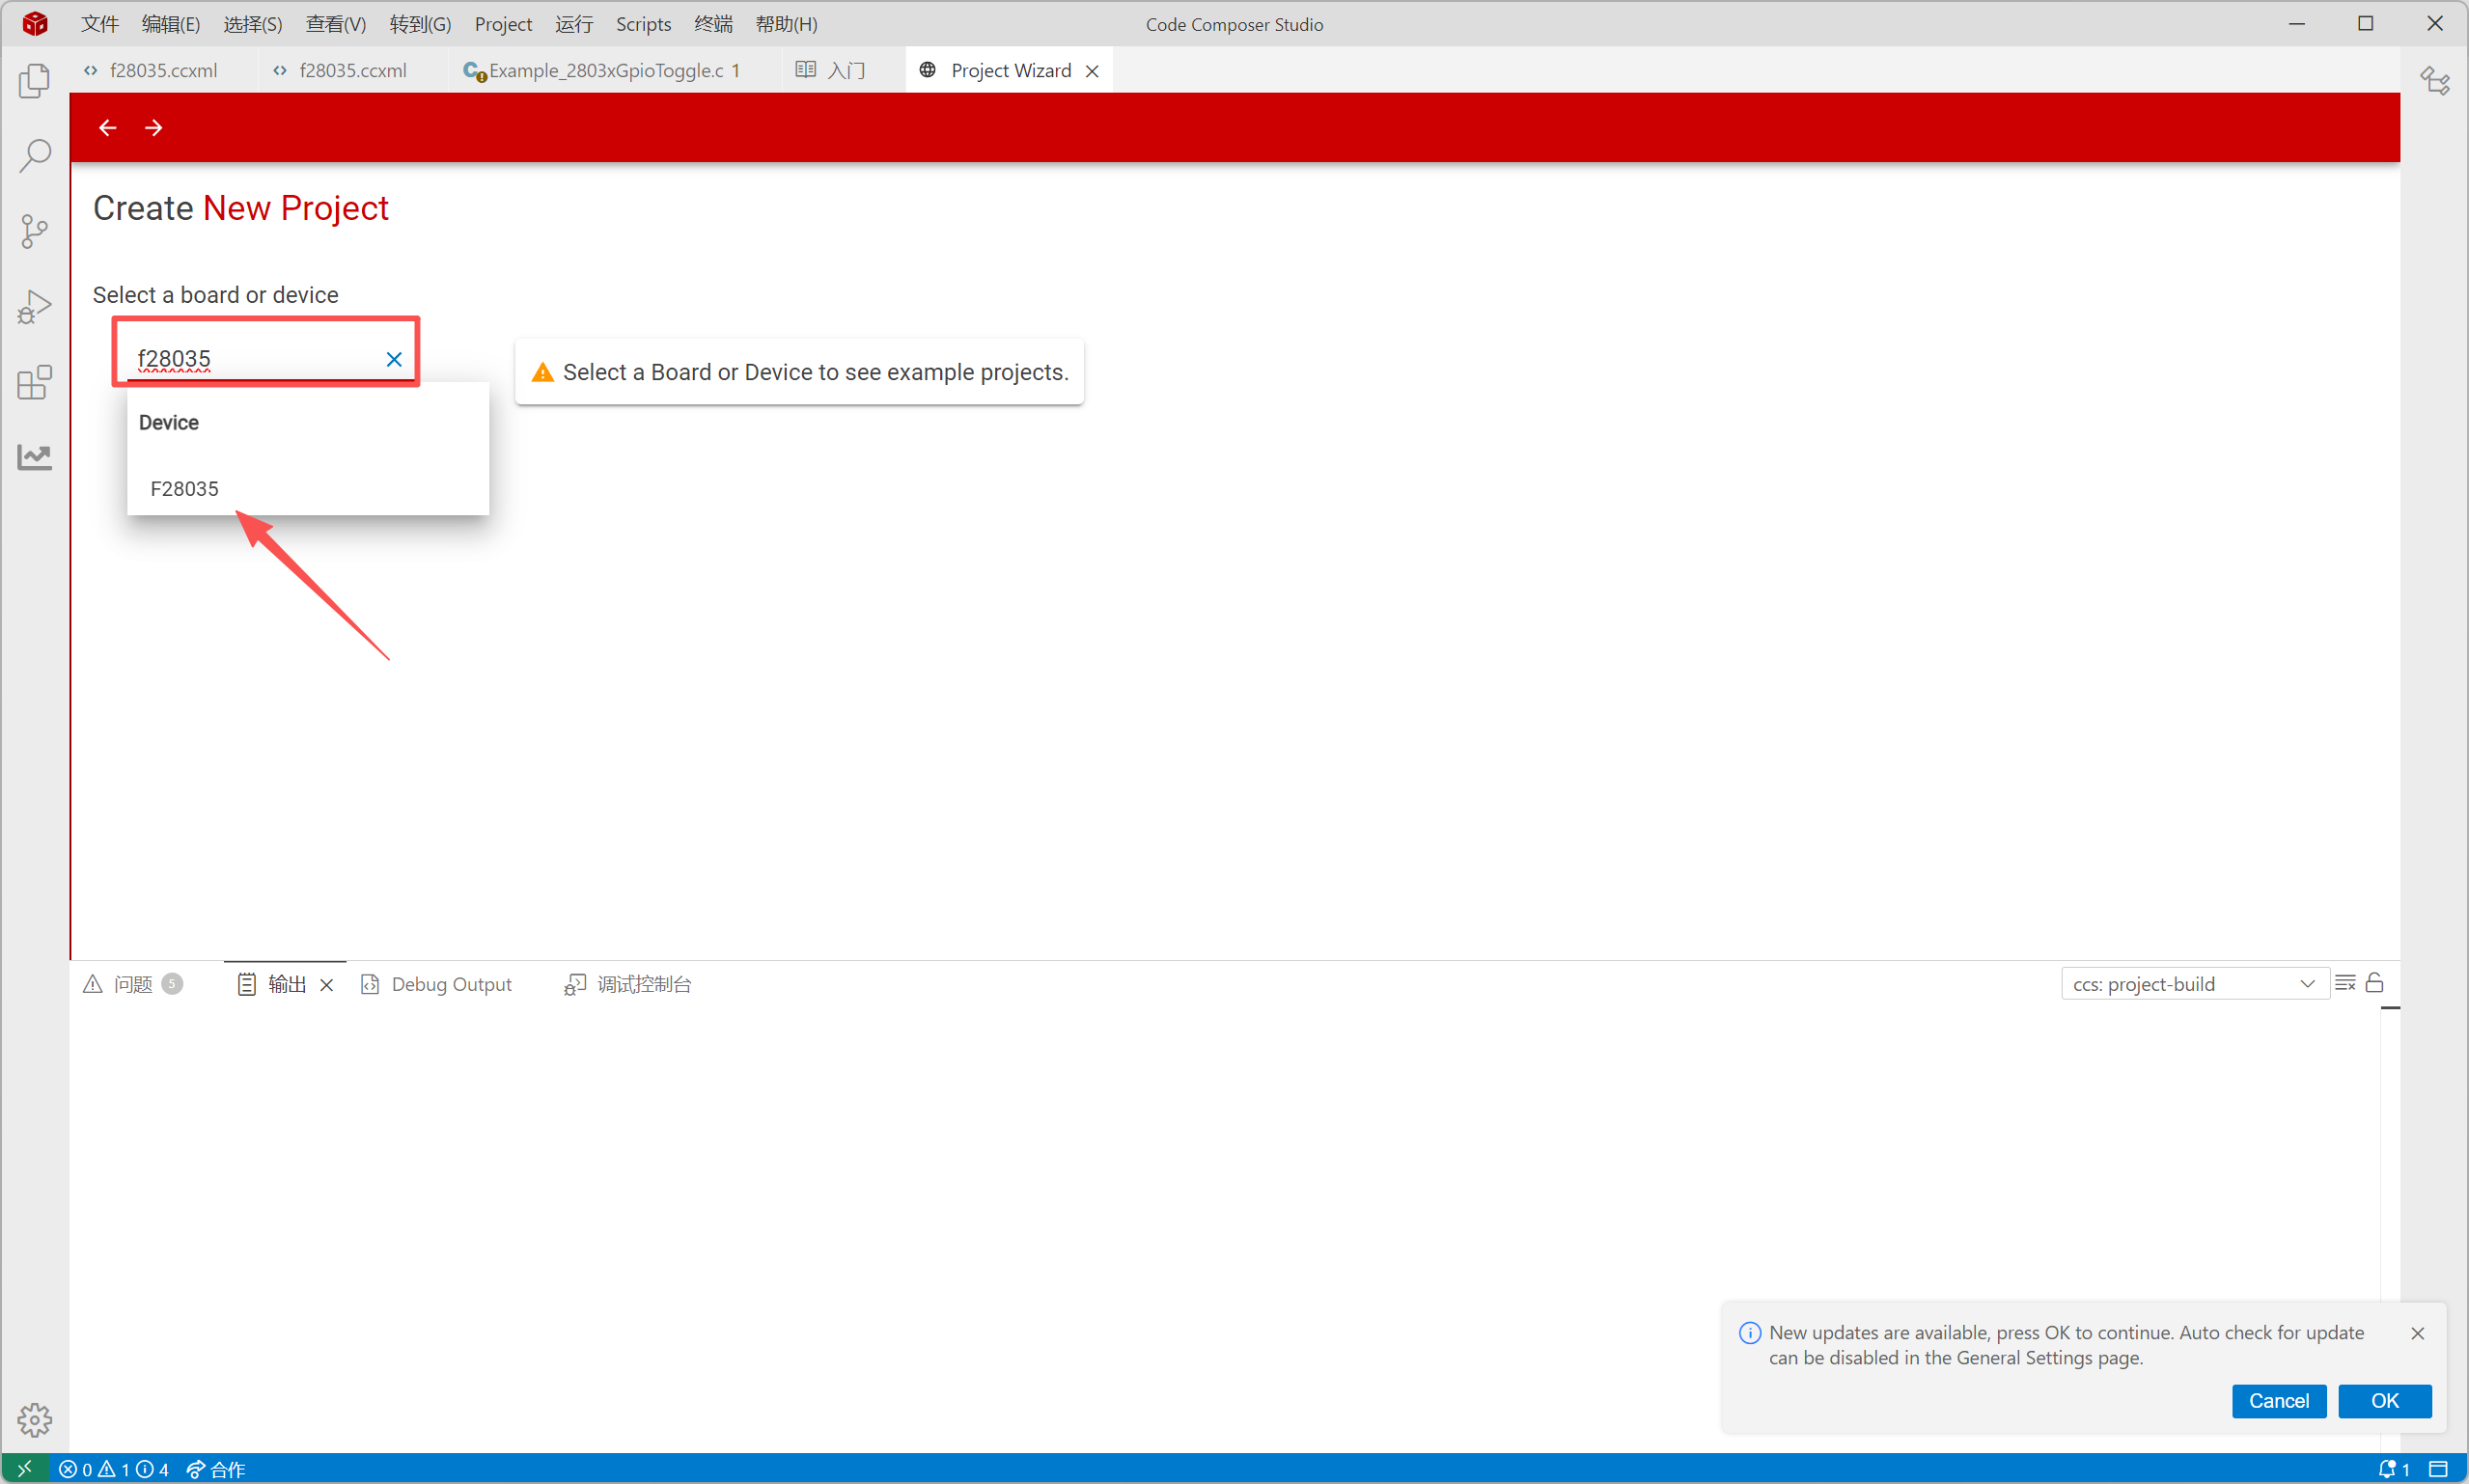
Task: Clear the f28035 search text with X
Action: click(394, 360)
